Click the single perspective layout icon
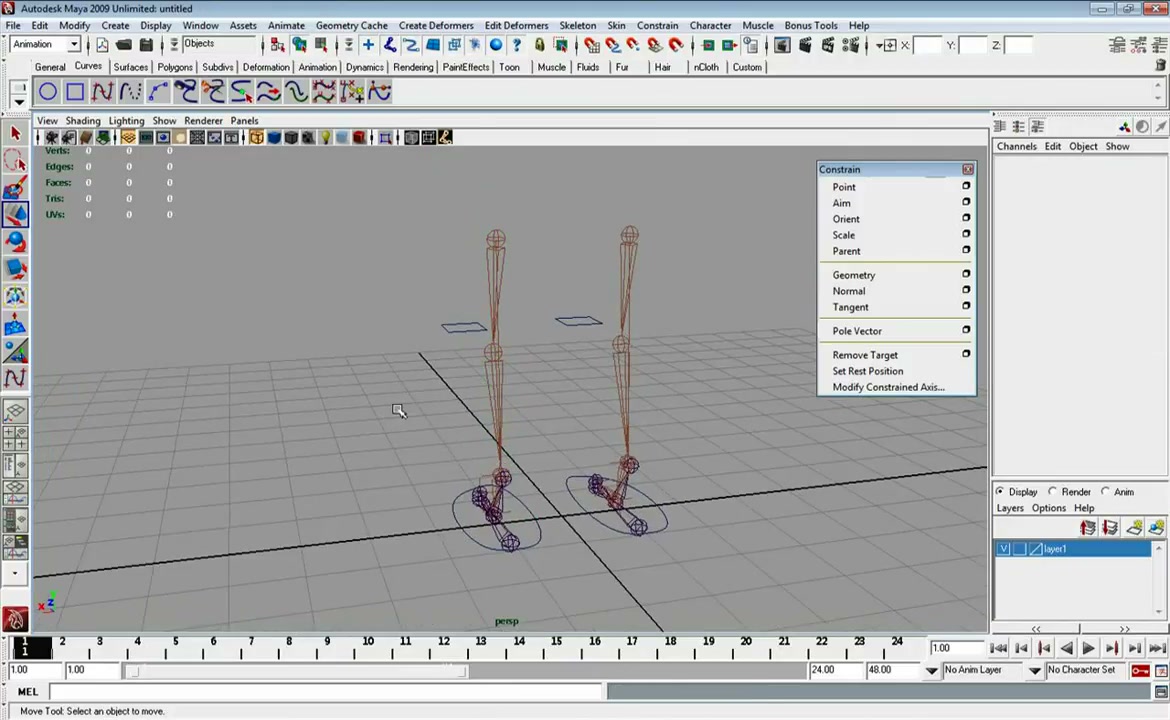The height and width of the screenshot is (720, 1170). point(15,411)
